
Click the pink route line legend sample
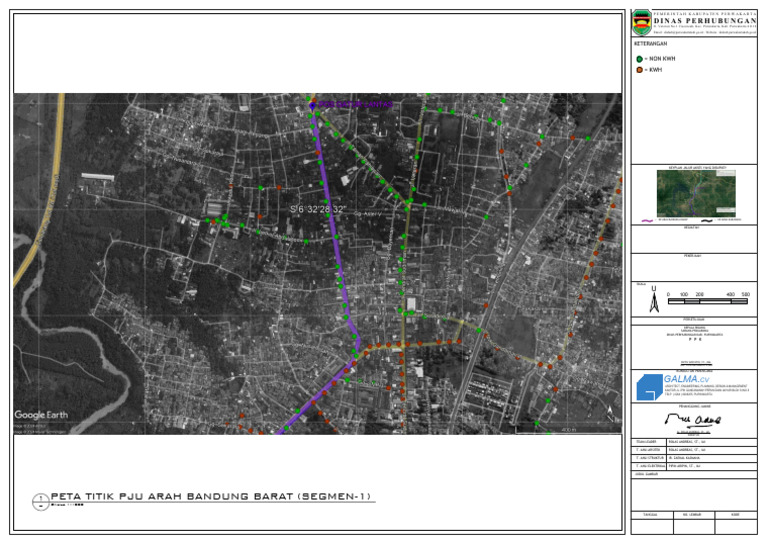coord(648,218)
